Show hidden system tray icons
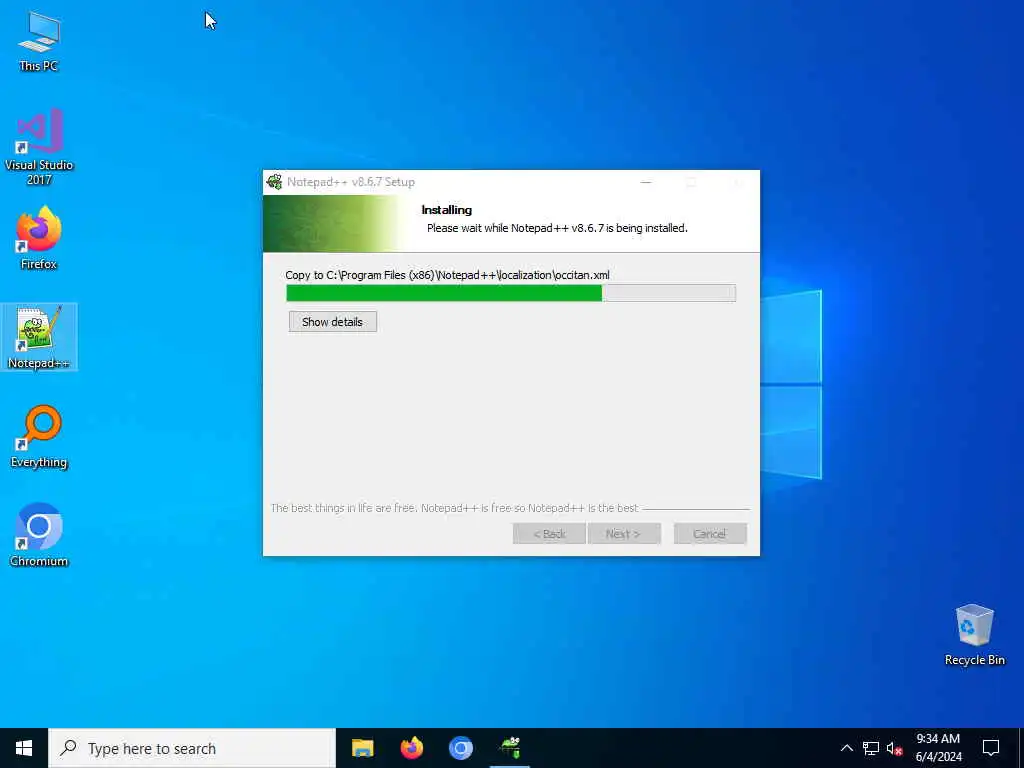 pos(846,748)
